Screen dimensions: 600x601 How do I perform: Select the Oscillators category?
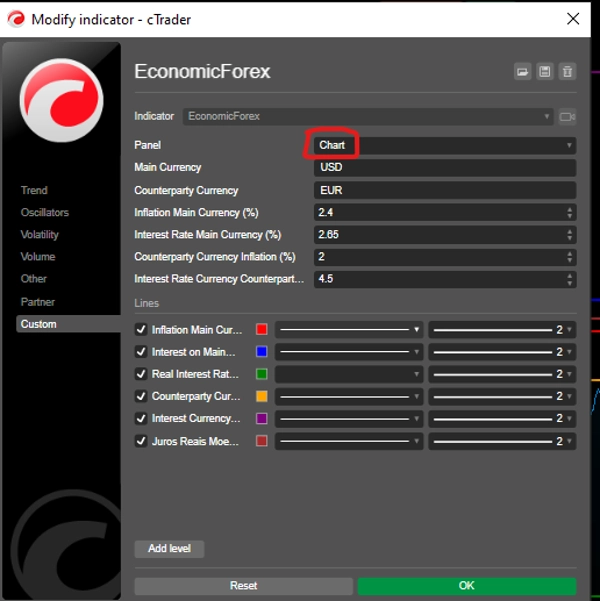pos(44,212)
